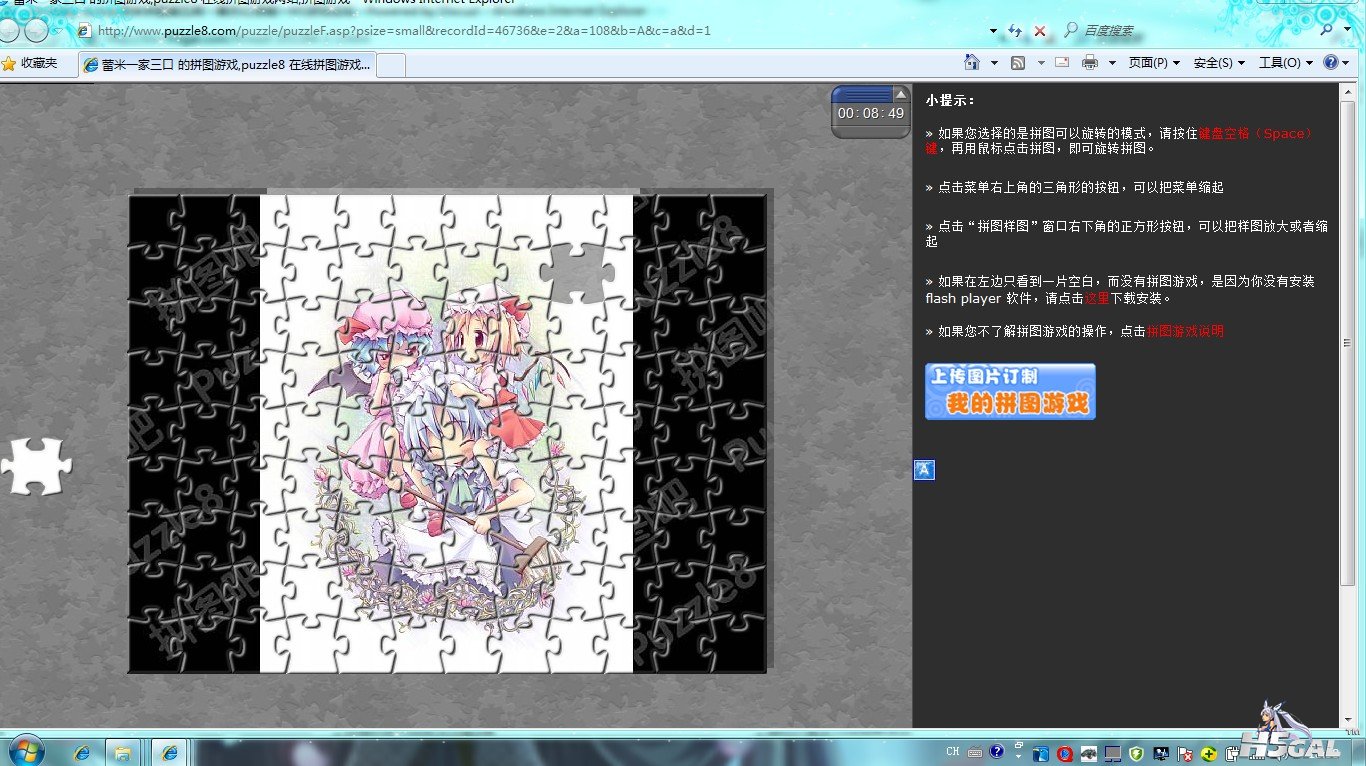This screenshot has height=766, width=1366.
Task: Click the blue bird tray icon
Action: (x=1041, y=754)
